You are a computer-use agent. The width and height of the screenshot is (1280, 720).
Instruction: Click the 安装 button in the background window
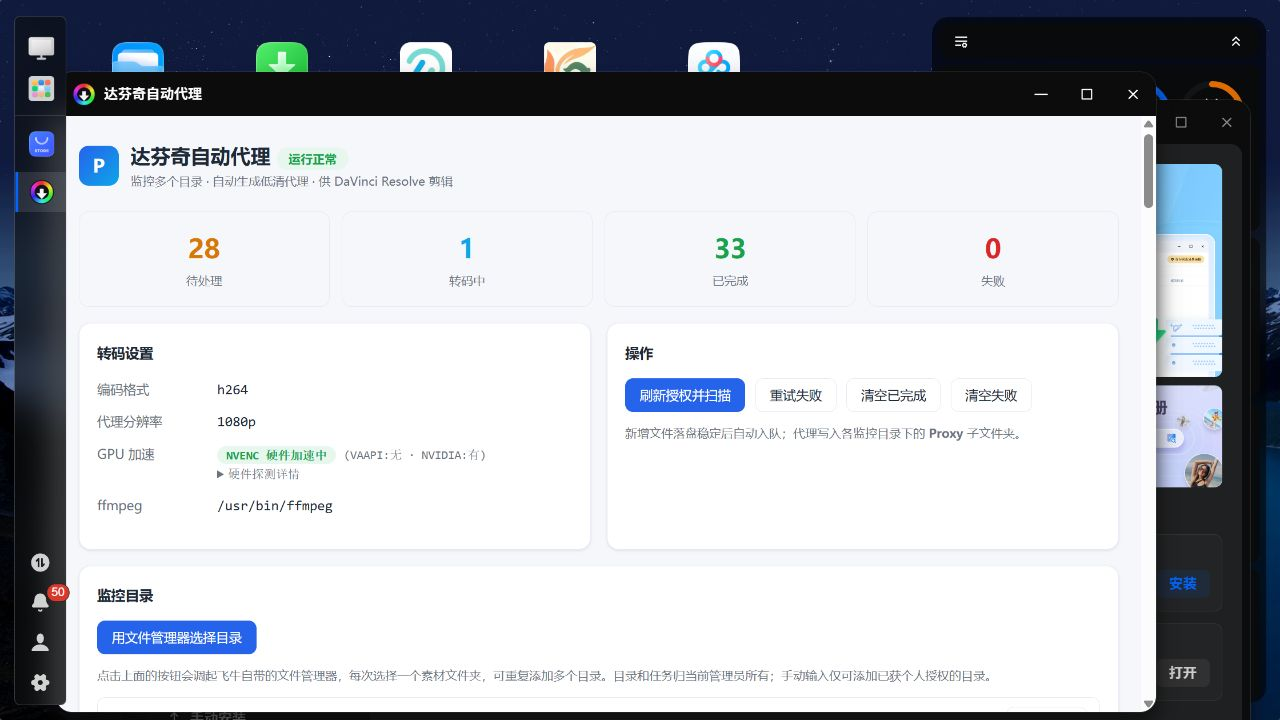(x=1183, y=584)
